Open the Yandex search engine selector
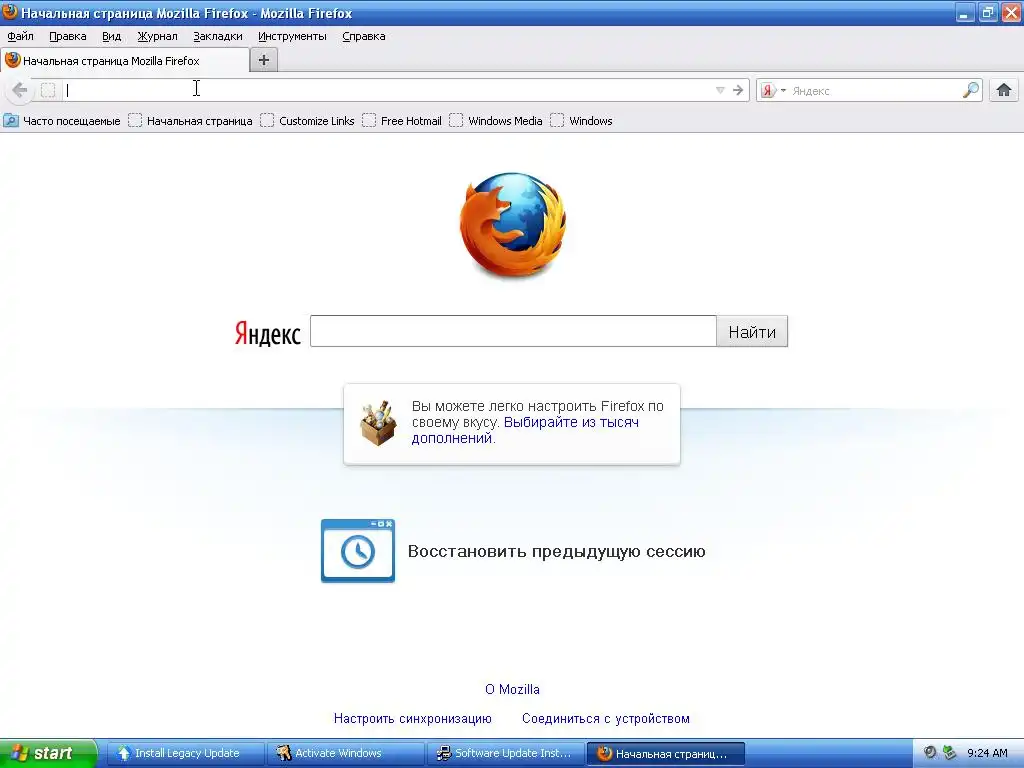The height and width of the screenshot is (768, 1024). 774,90
